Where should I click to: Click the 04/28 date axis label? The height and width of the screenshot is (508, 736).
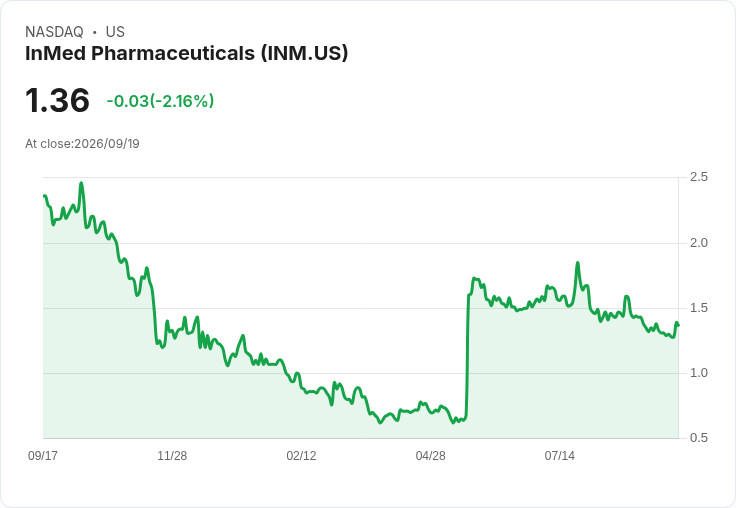click(430, 455)
